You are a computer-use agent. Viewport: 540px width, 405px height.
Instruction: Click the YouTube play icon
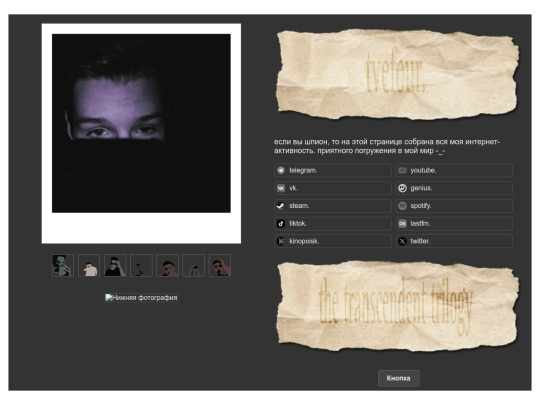(402, 170)
